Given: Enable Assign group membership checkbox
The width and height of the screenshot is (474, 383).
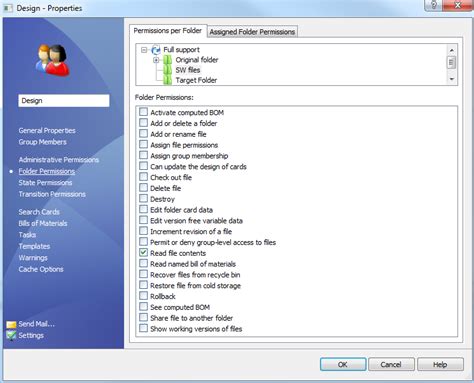Looking at the screenshot, I should 143,155.
